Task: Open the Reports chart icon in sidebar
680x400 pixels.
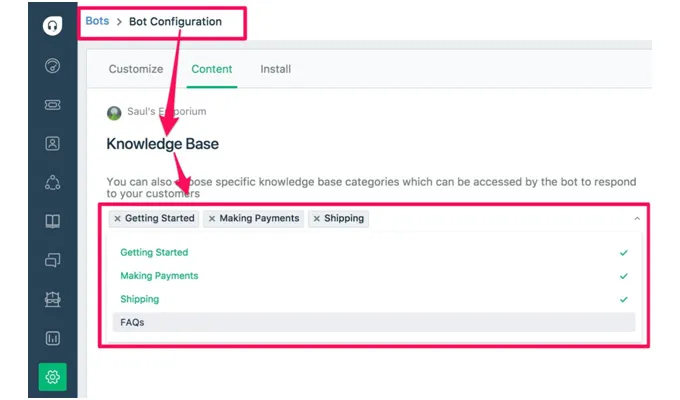Action: coord(53,338)
